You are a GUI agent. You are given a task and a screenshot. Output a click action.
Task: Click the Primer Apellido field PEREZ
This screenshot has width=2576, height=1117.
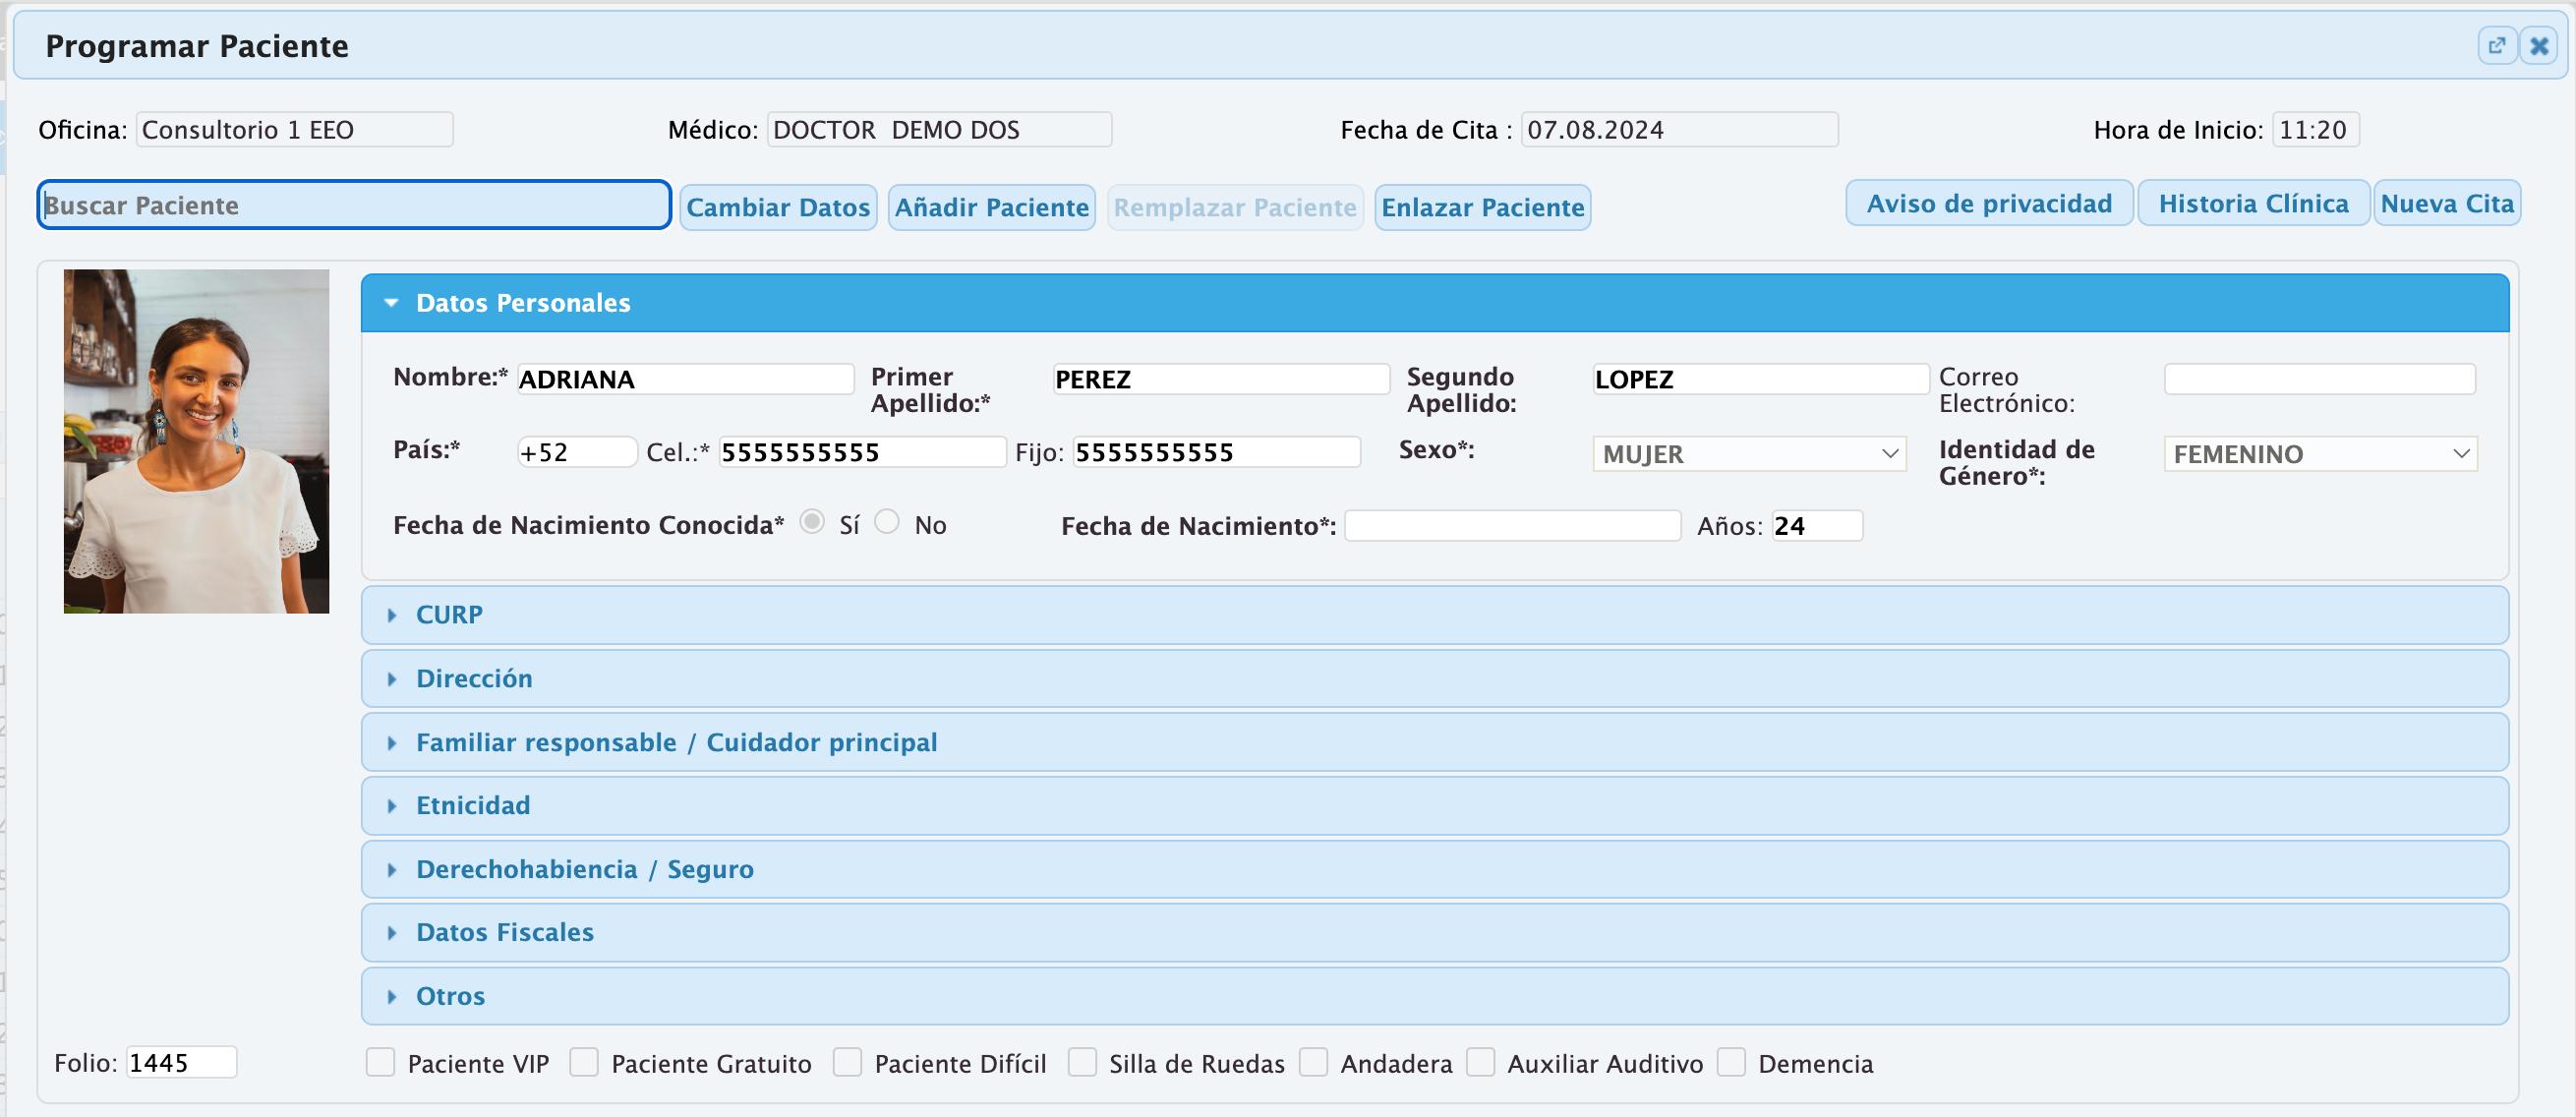coord(1221,379)
